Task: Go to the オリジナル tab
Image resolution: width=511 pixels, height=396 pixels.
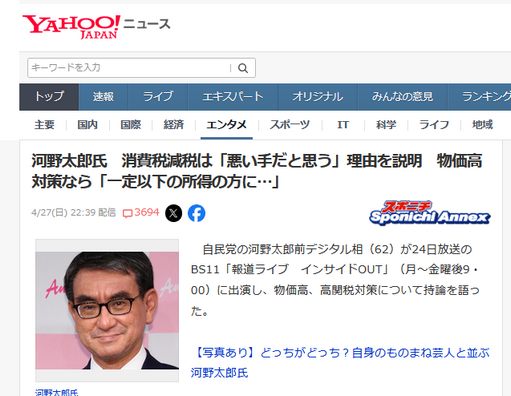Action: [318, 97]
